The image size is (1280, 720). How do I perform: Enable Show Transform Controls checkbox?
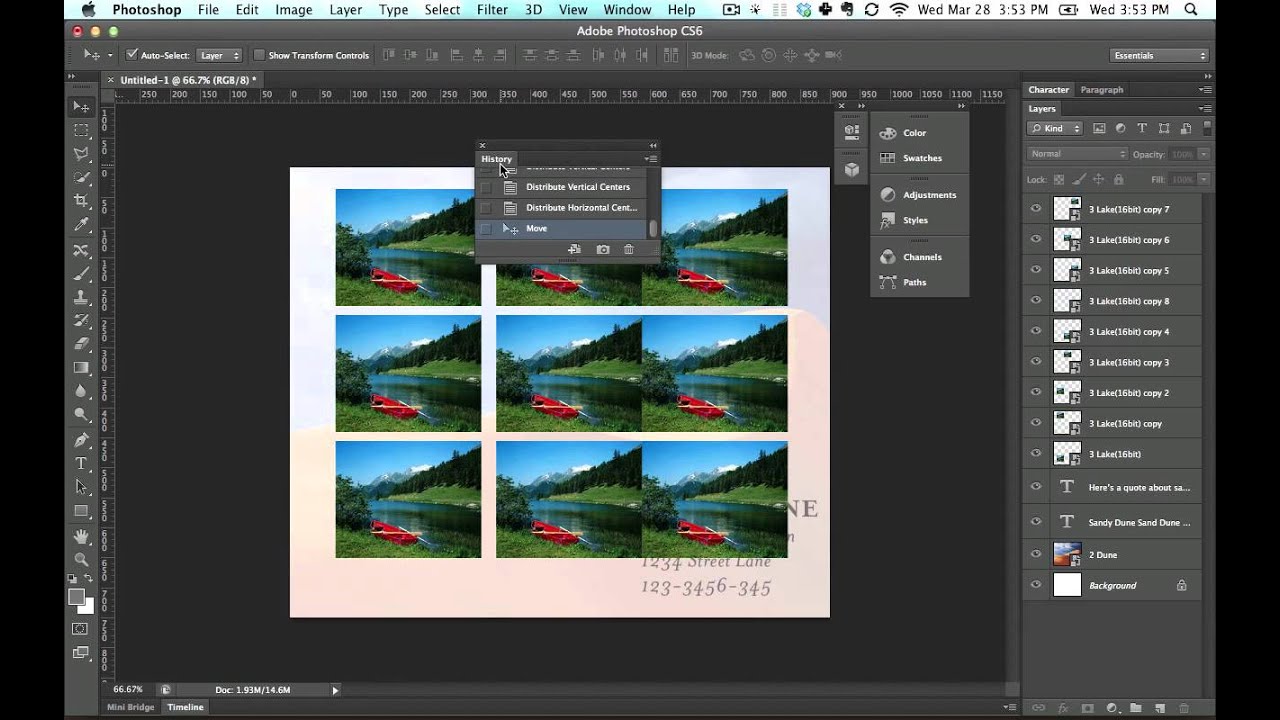259,55
